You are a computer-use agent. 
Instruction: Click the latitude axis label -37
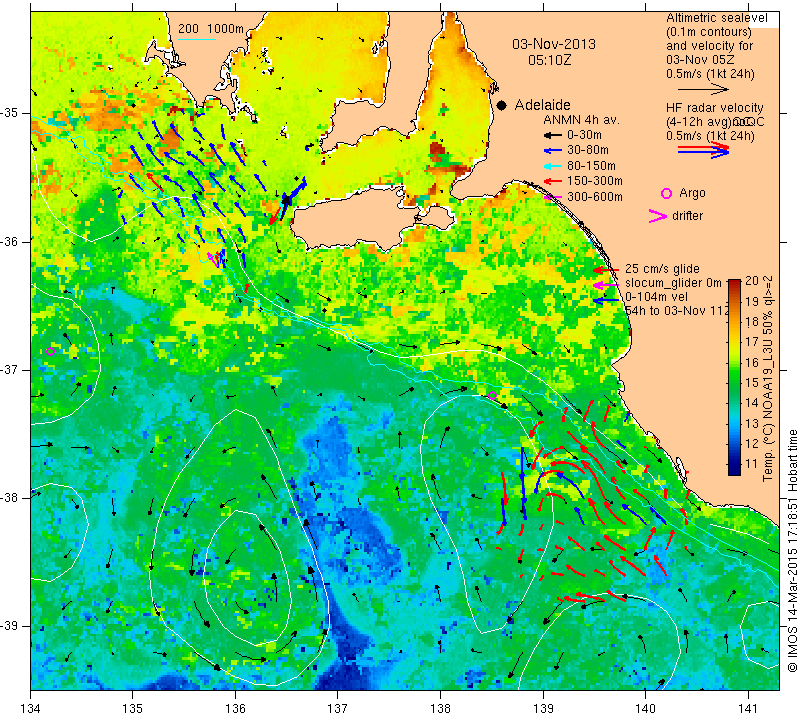(x=9, y=369)
